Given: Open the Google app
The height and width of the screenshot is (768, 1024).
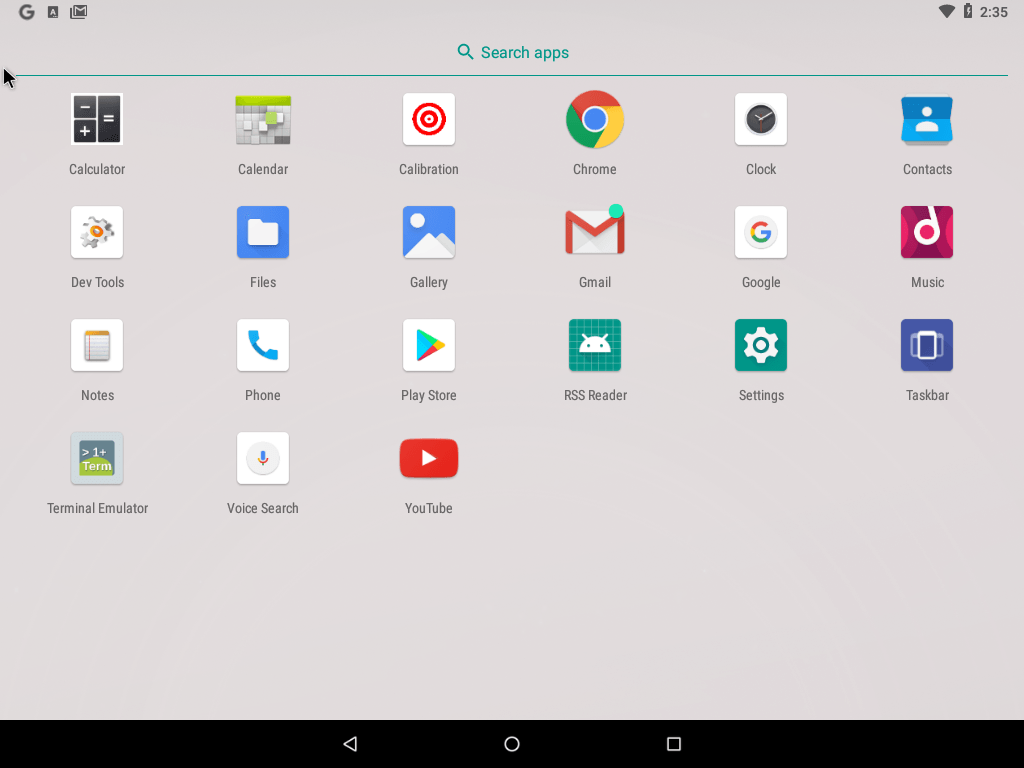Looking at the screenshot, I should [761, 232].
